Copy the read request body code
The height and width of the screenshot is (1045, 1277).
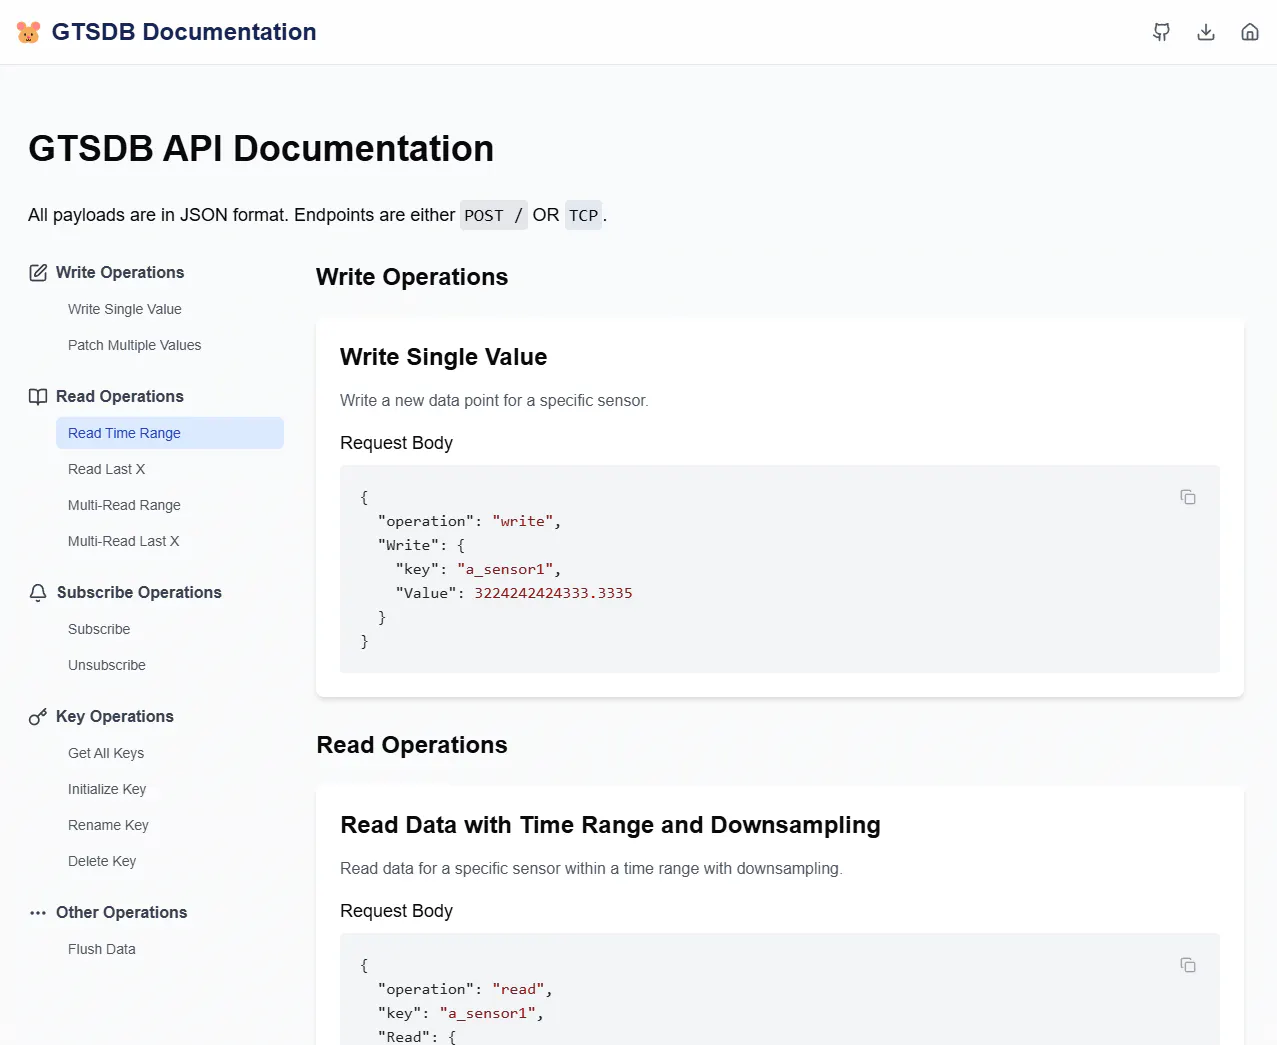pos(1188,965)
